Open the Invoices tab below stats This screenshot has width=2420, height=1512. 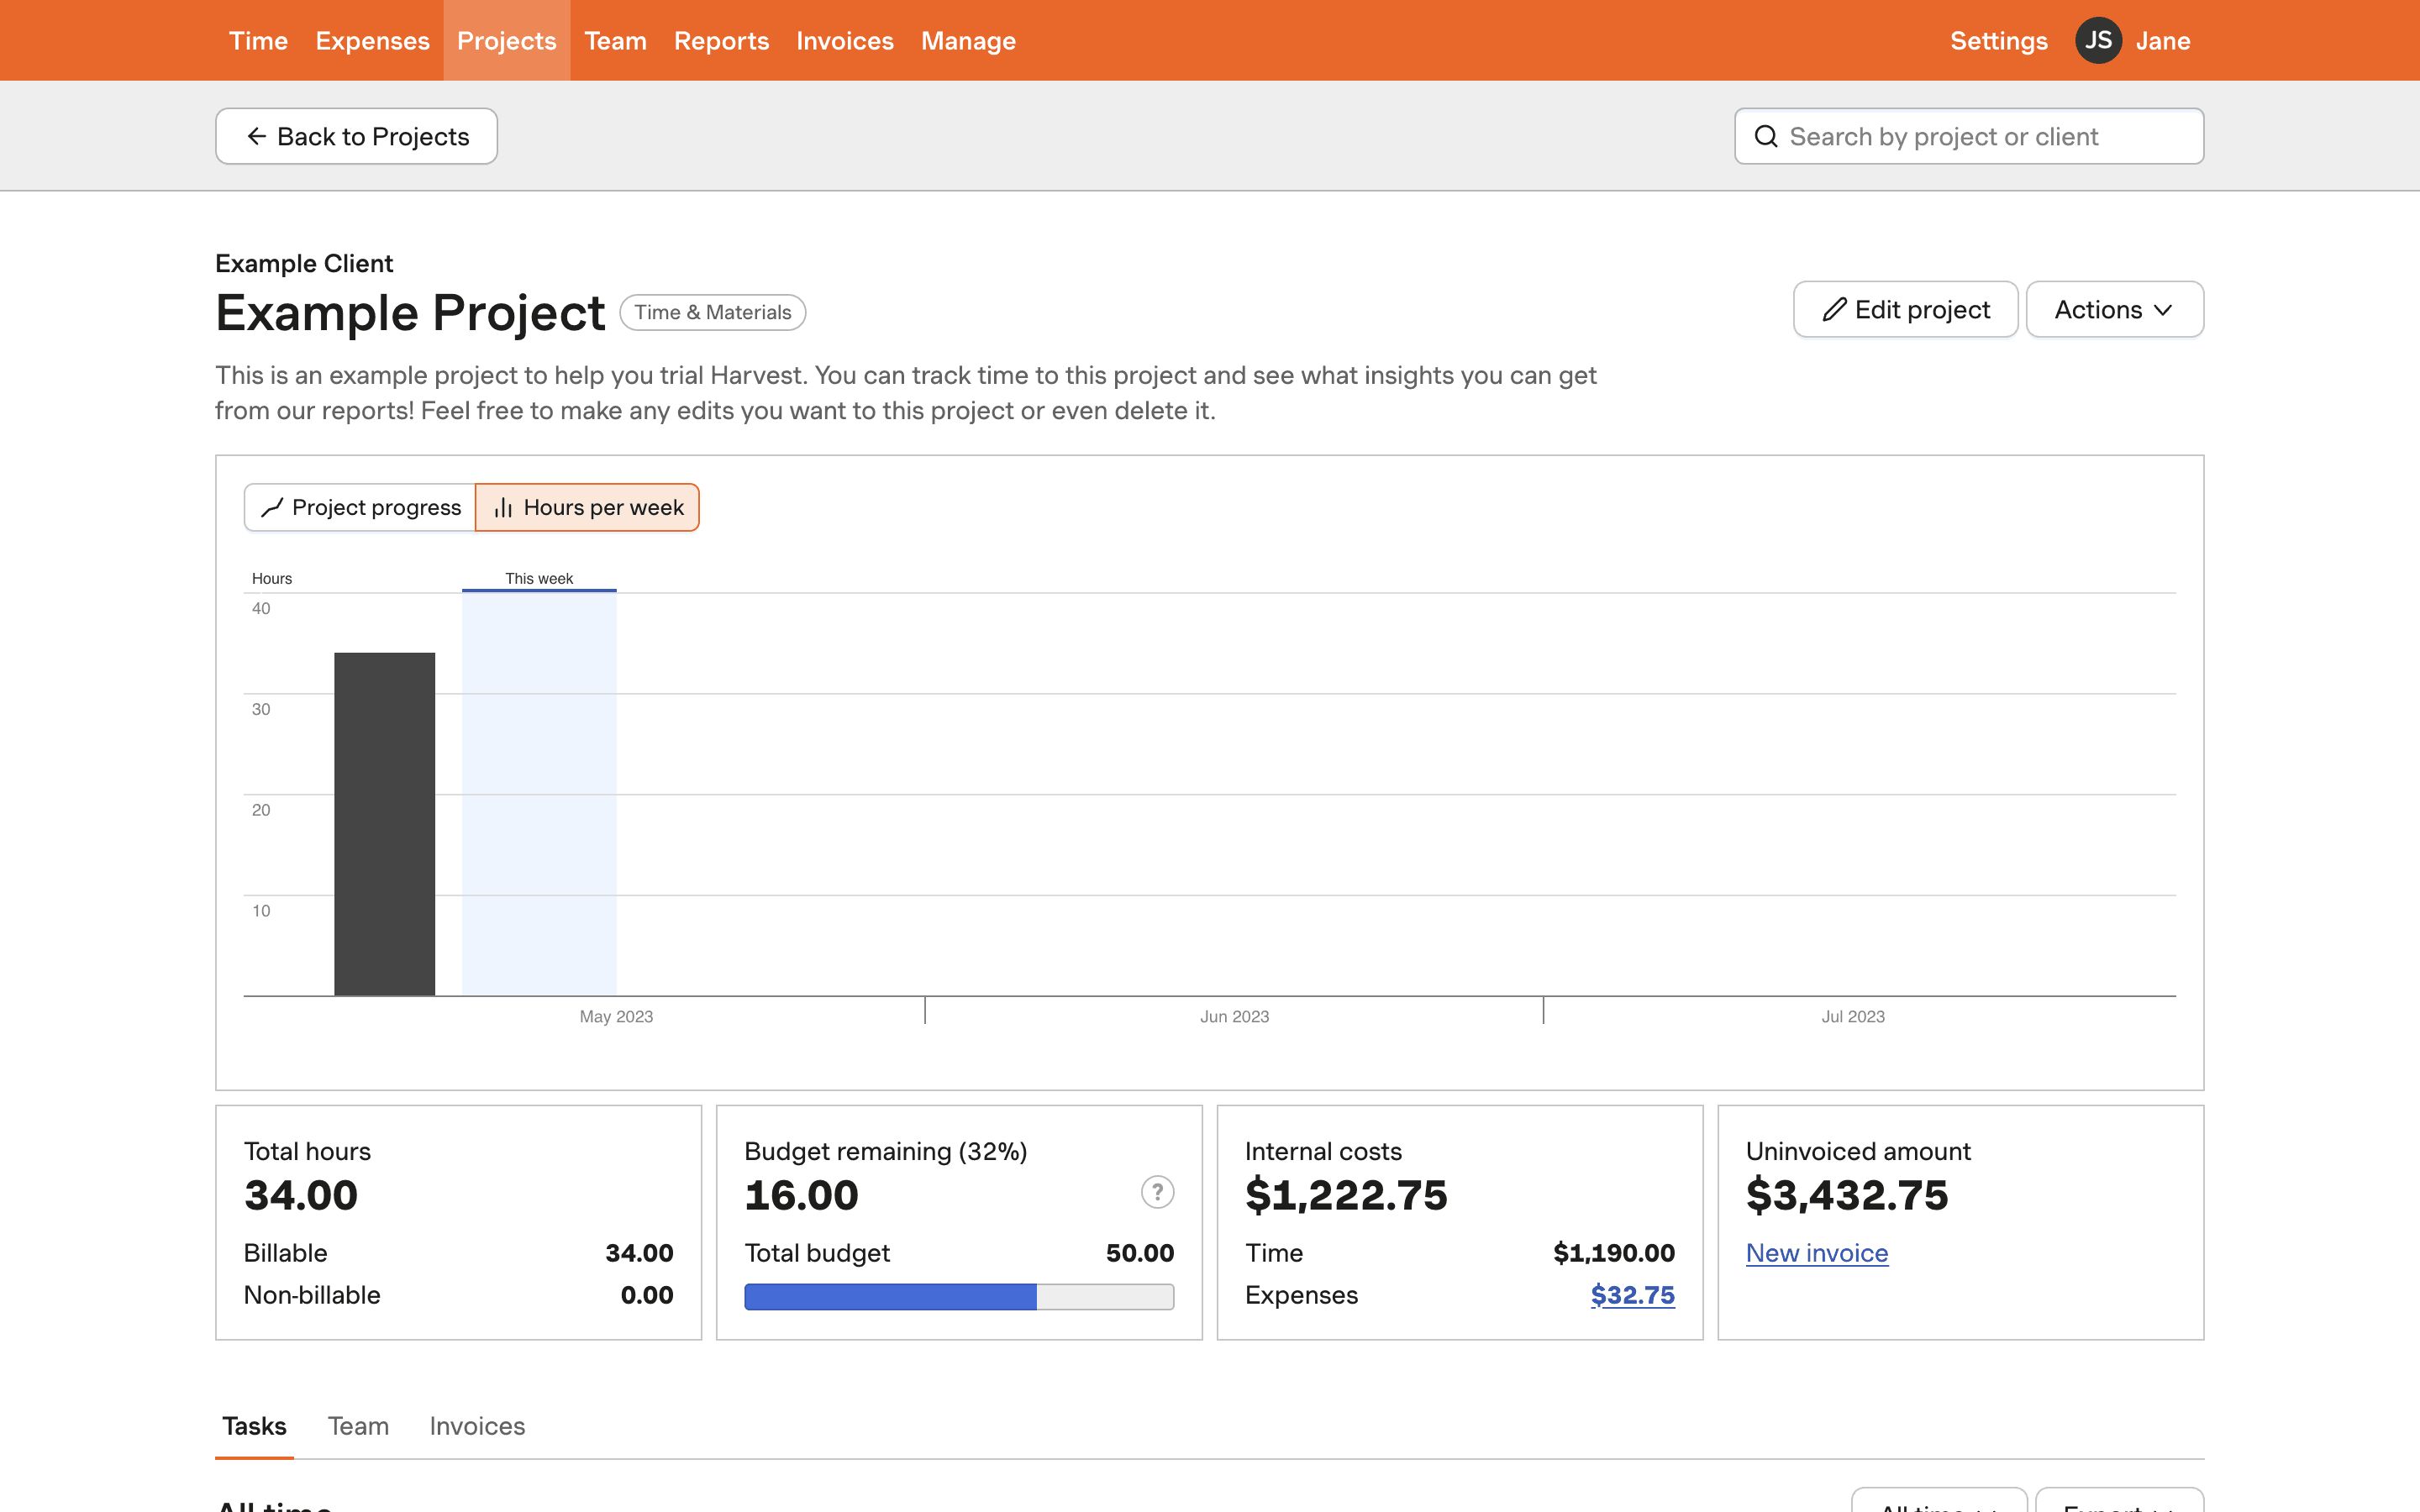[477, 1426]
